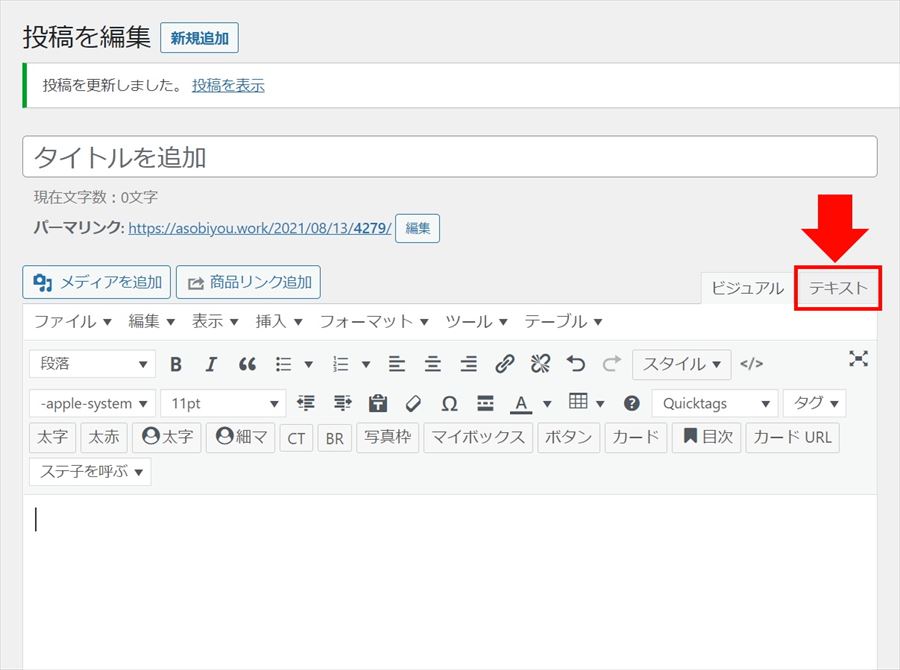The width and height of the screenshot is (900, 670).
Task: Click the メディアを追加 button
Action: pos(97,282)
